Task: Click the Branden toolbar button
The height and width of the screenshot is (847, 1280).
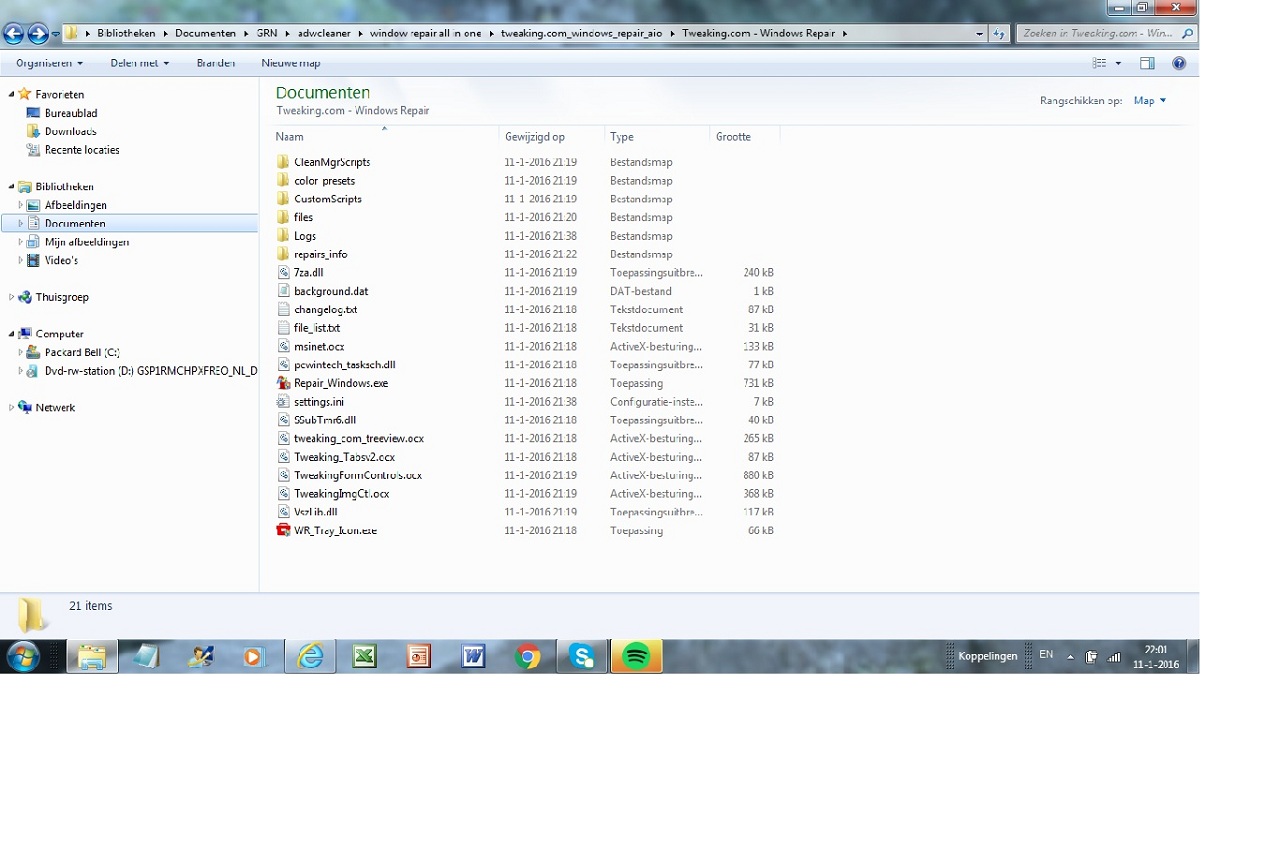Action: pos(216,63)
